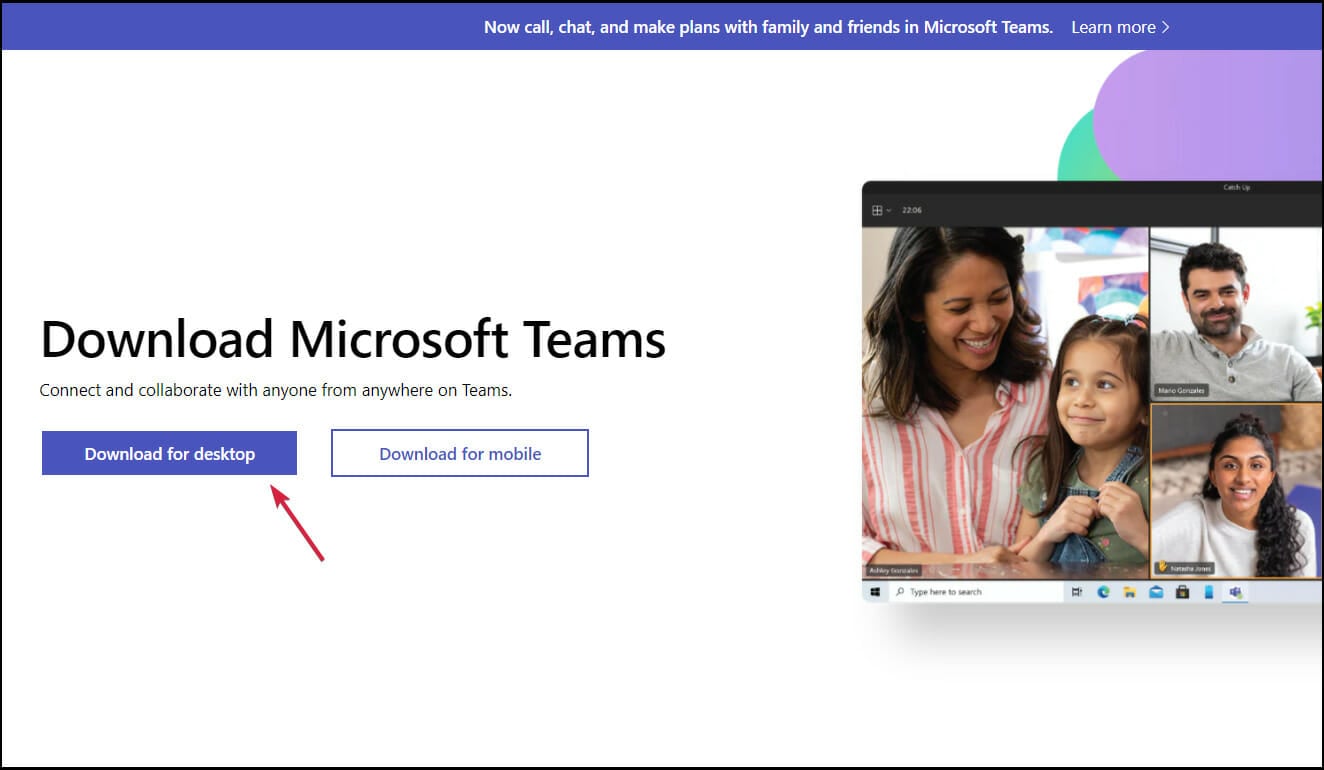Screen dimensions: 1324x770
Task: Open Microsoft Teams from the taskbar
Action: [1235, 591]
